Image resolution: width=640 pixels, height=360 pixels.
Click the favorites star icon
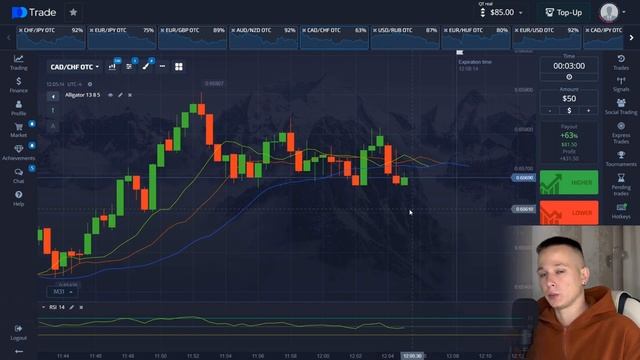73,12
